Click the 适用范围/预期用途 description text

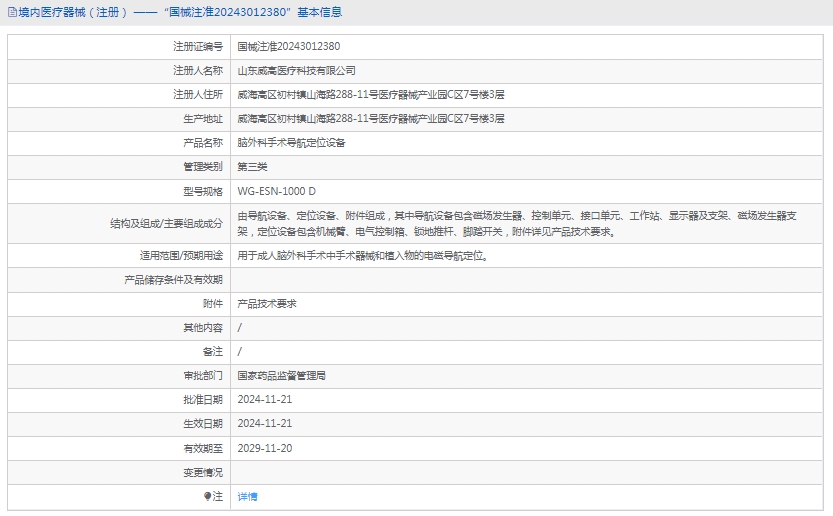point(362,255)
